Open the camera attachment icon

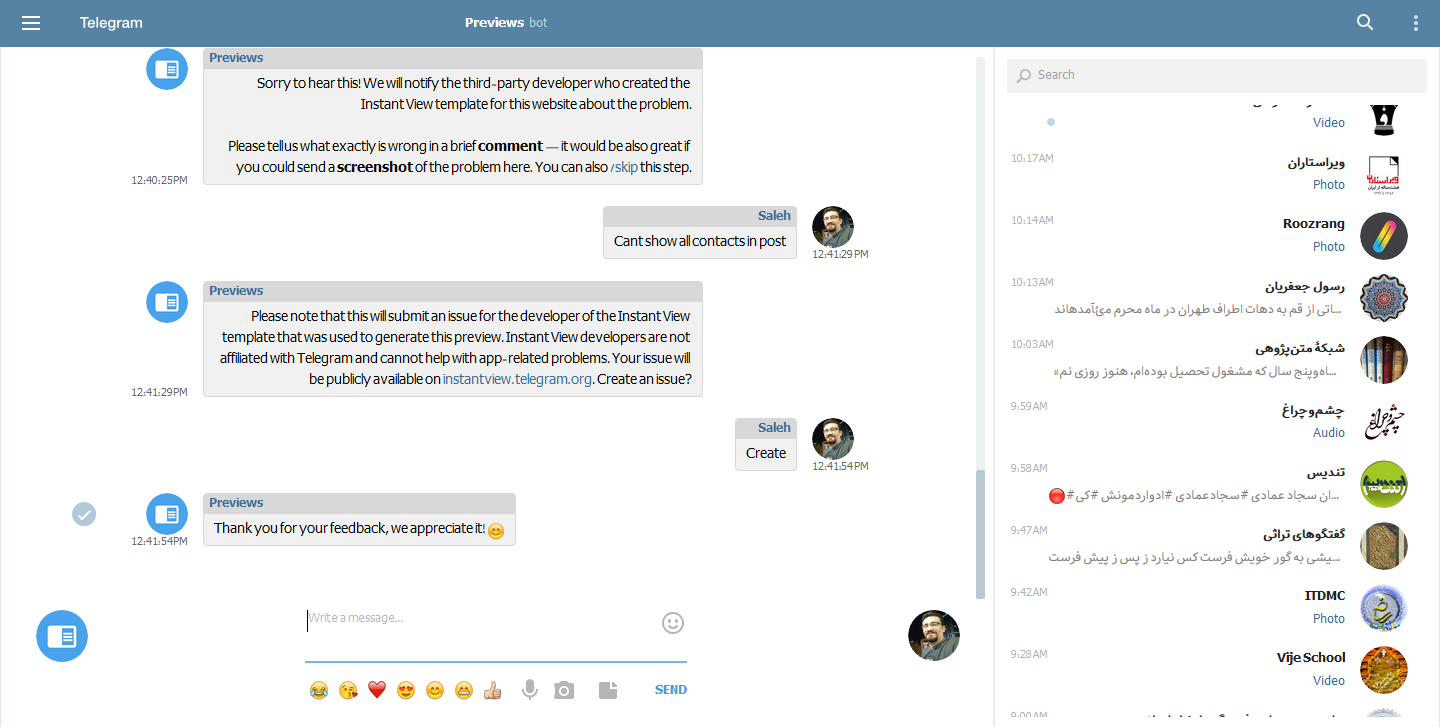(x=563, y=689)
